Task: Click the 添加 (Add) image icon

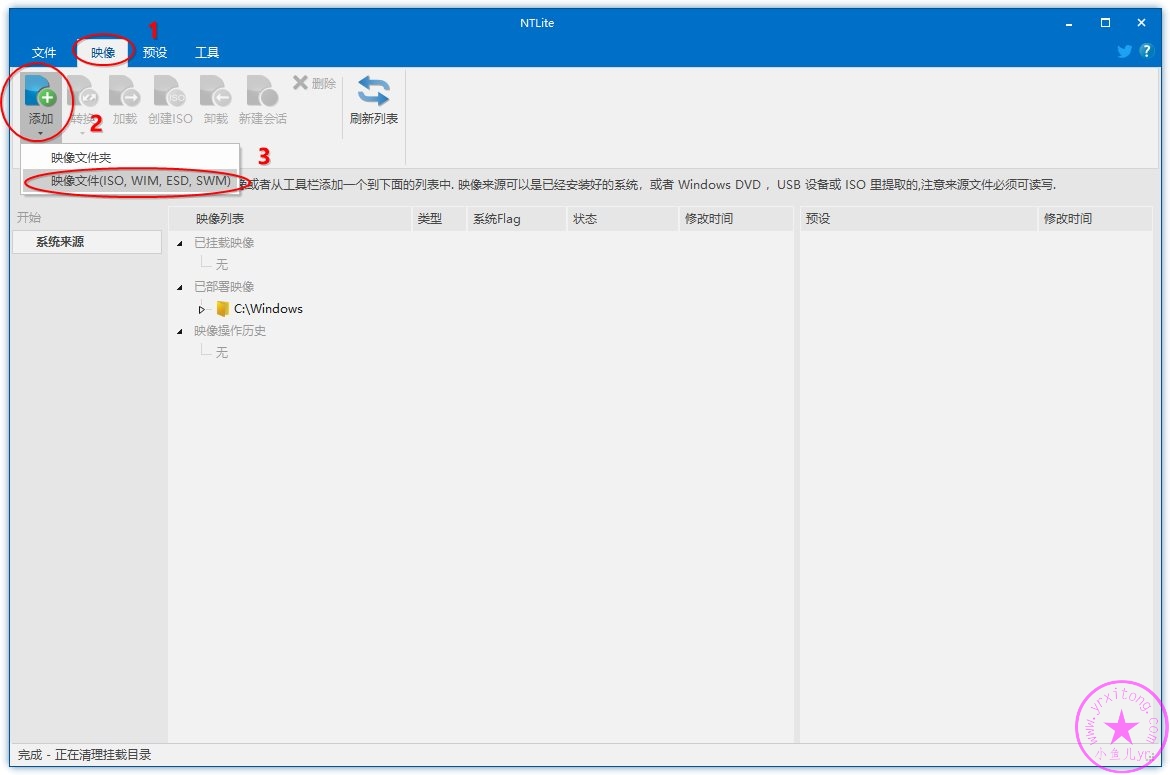Action: click(40, 91)
